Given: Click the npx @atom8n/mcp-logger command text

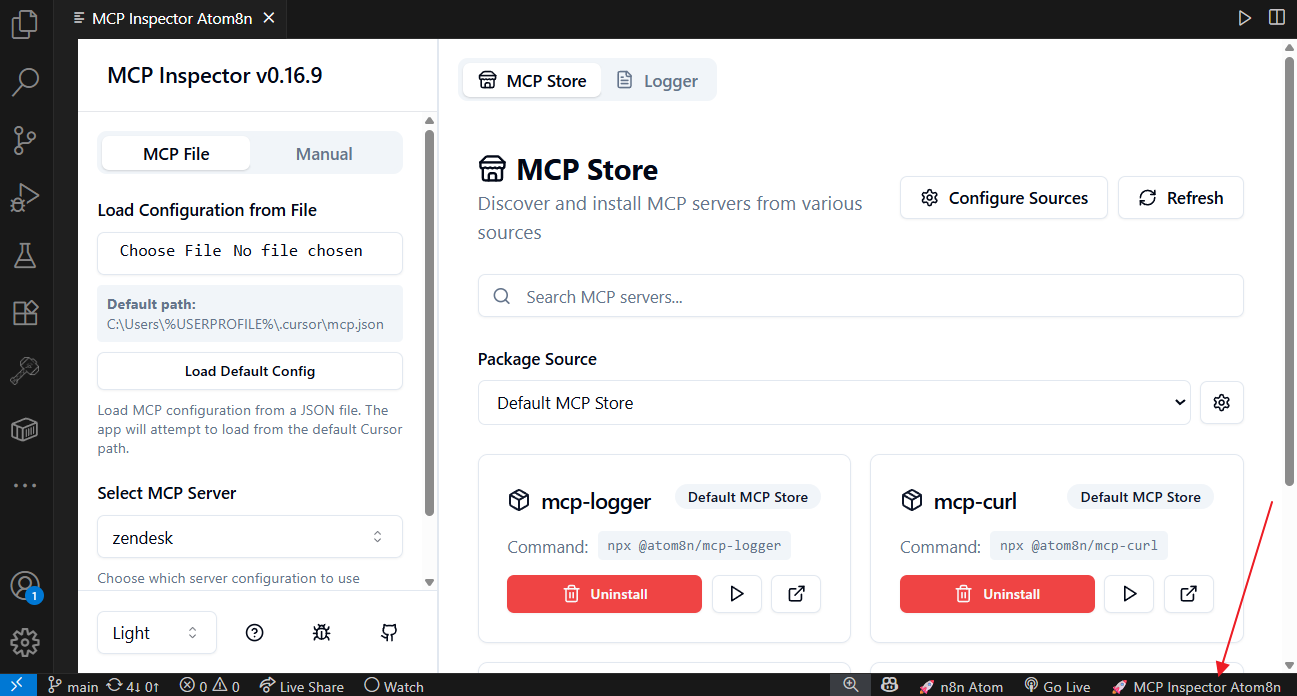Looking at the screenshot, I should (x=695, y=546).
